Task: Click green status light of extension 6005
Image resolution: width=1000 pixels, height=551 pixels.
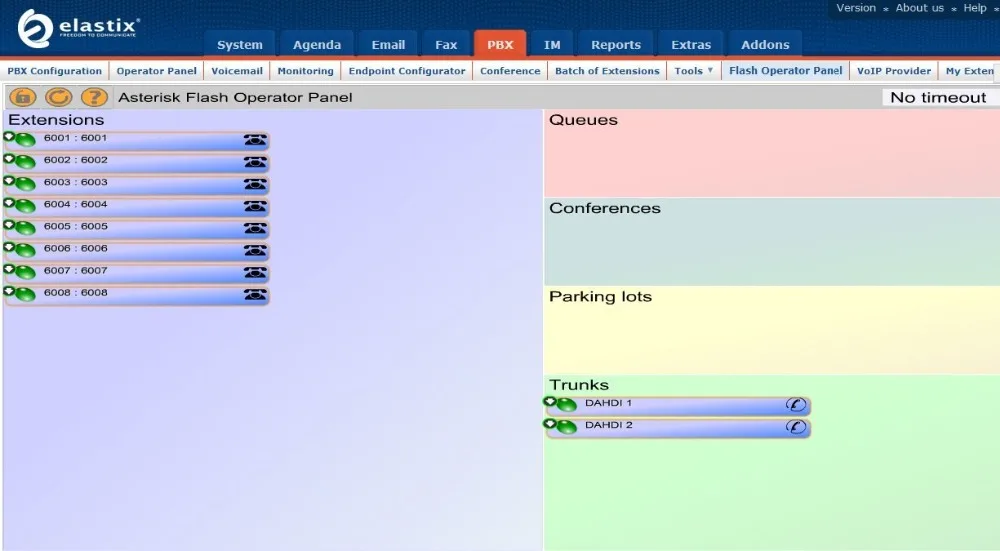Action: click(x=26, y=228)
